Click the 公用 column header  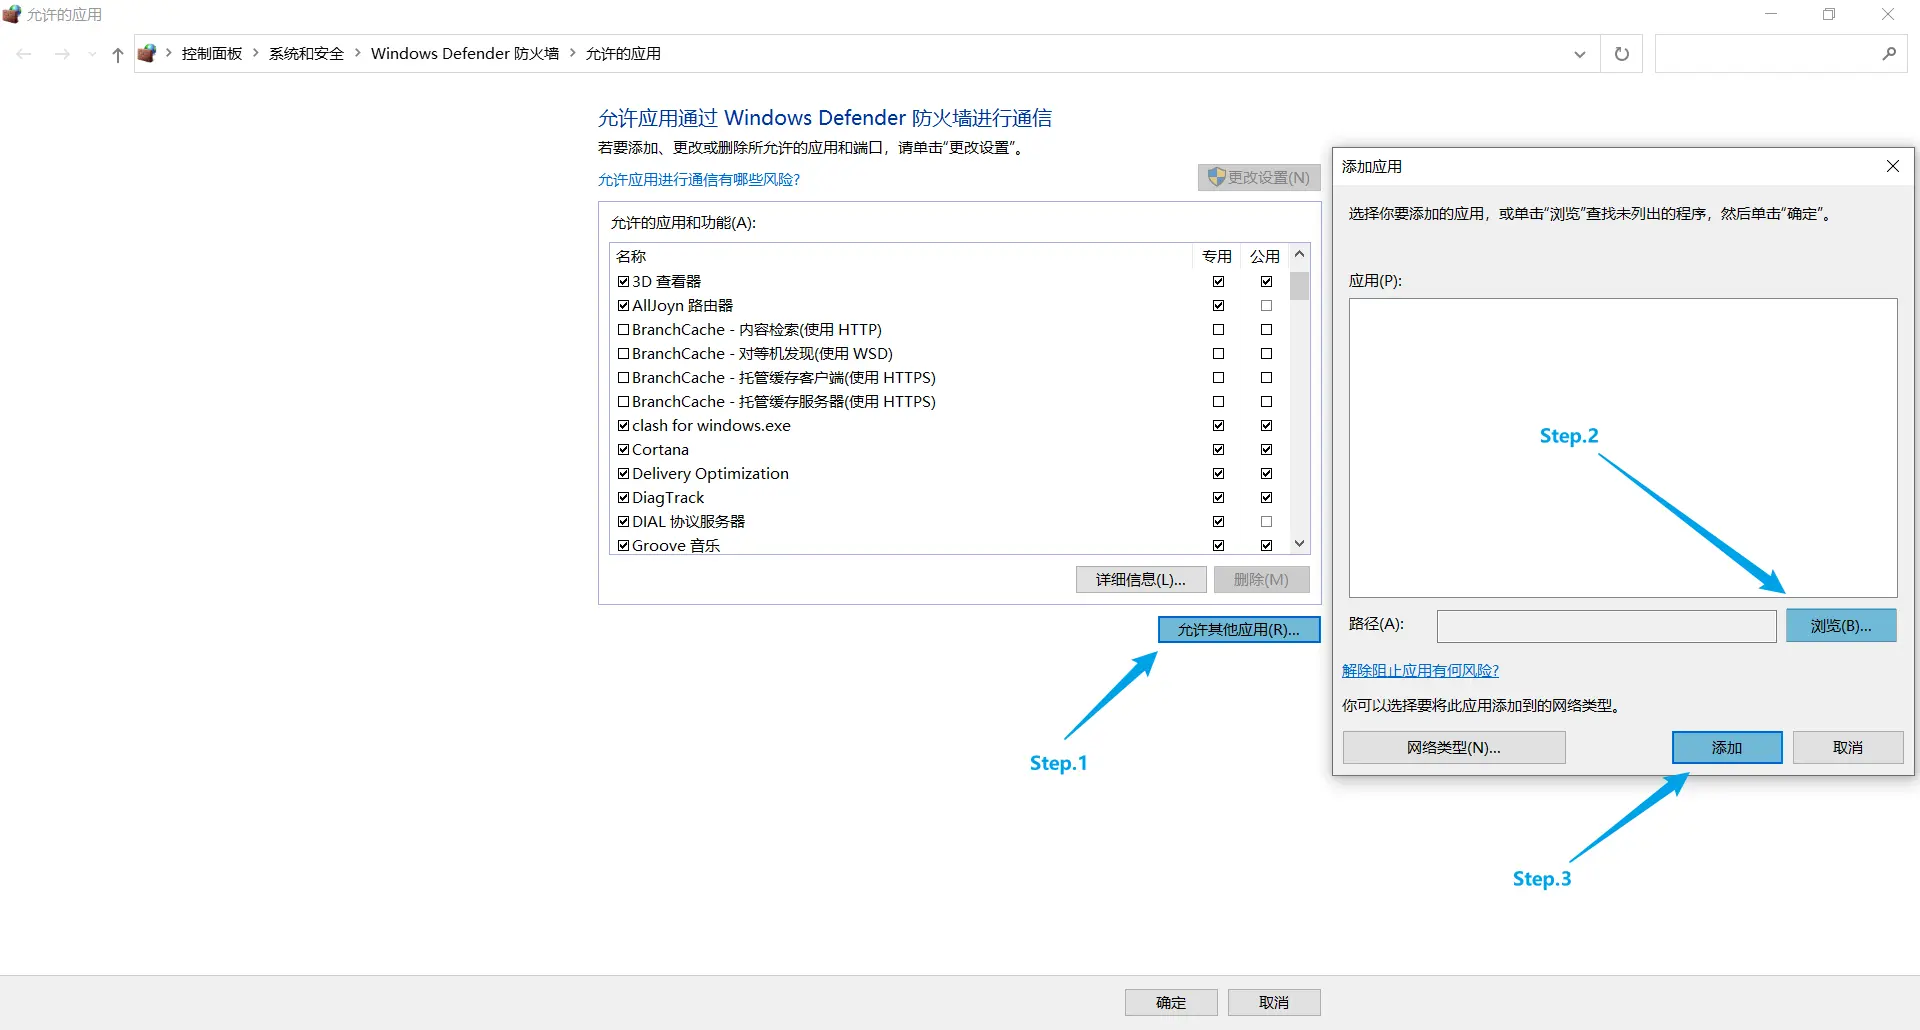1265,256
